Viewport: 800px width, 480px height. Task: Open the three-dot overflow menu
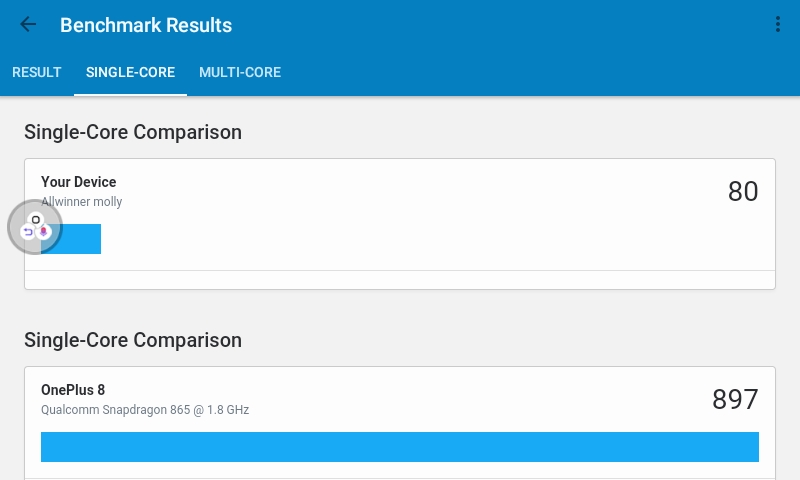[x=778, y=25]
